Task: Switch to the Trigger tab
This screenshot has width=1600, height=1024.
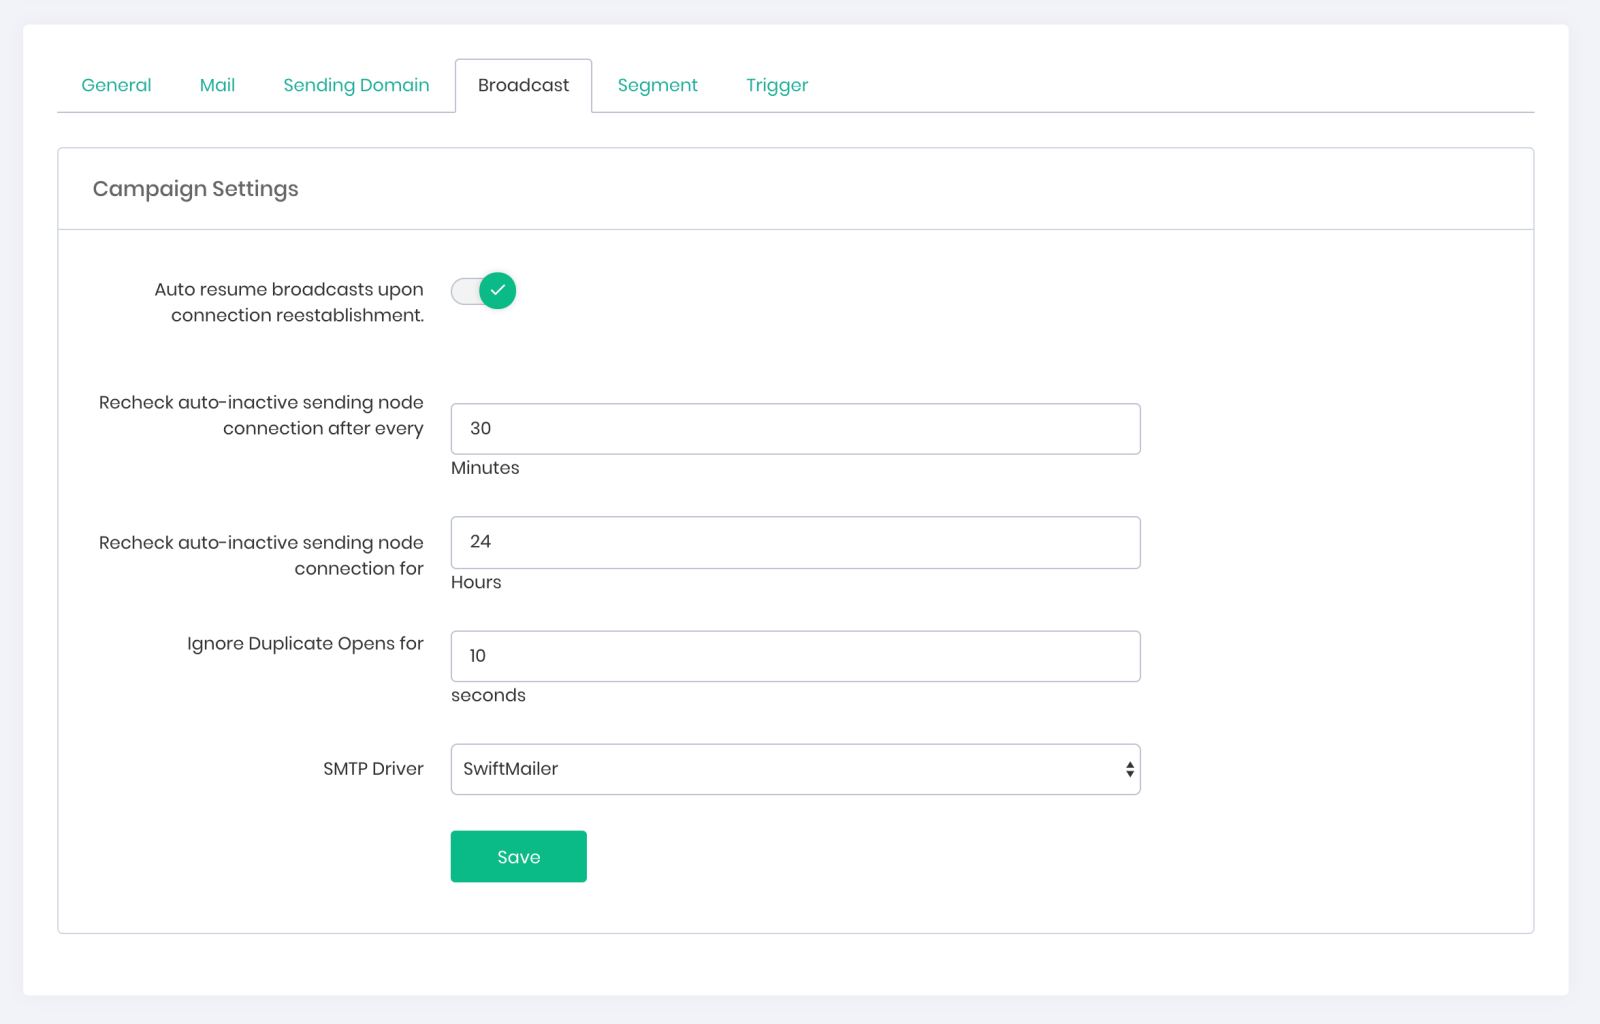Action: pyautogui.click(x=776, y=85)
